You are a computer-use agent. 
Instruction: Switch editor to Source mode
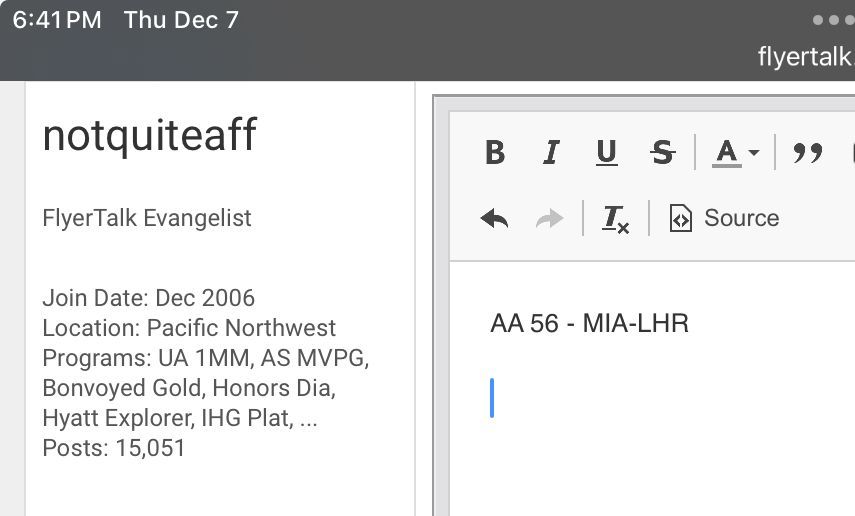(x=725, y=218)
